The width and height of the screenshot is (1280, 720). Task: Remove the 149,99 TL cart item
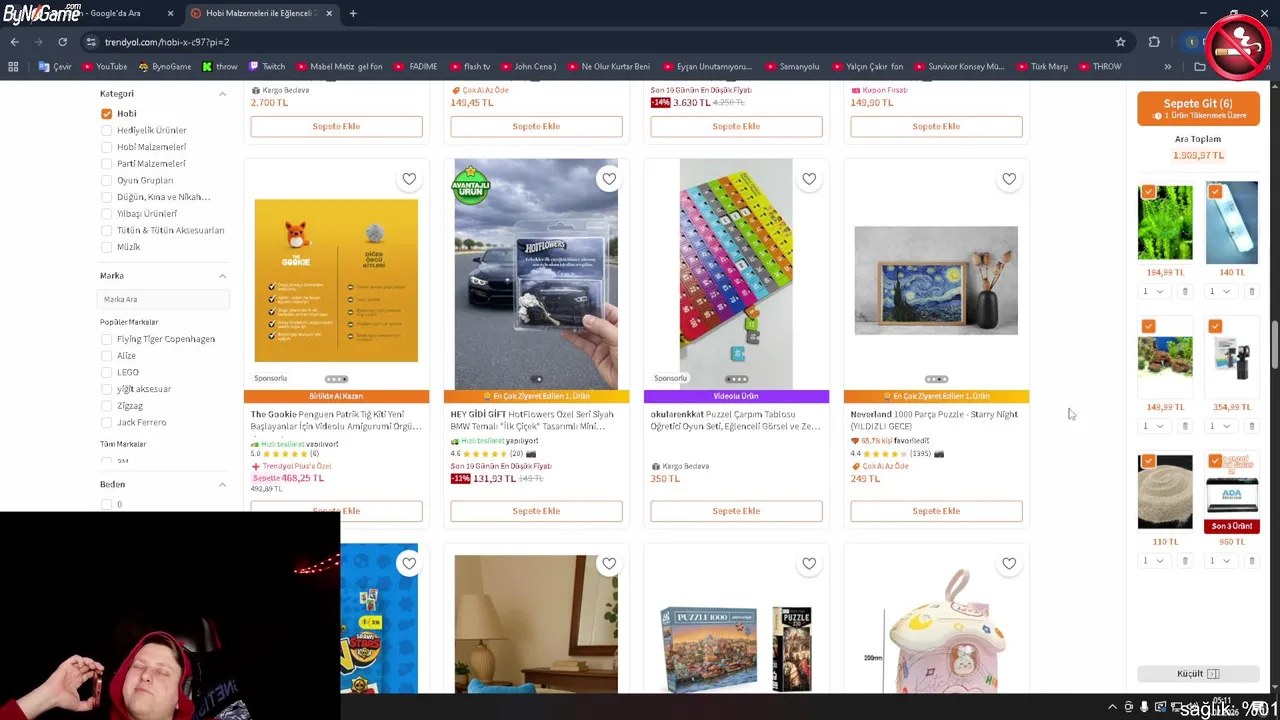(1185, 426)
